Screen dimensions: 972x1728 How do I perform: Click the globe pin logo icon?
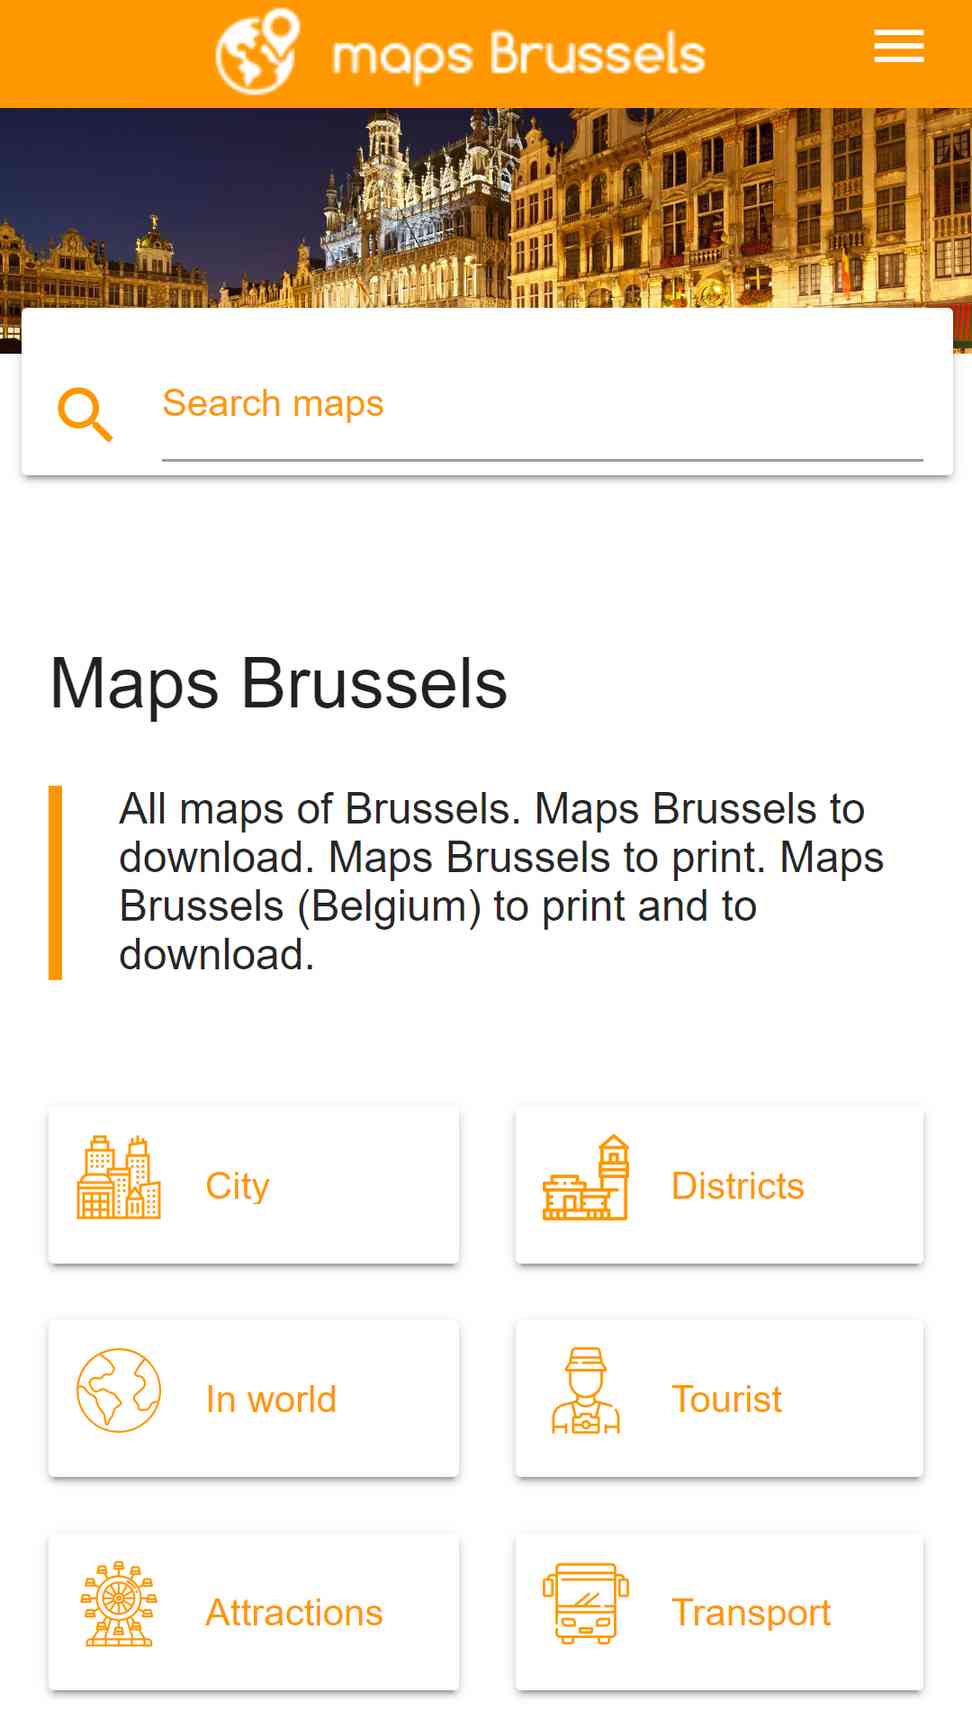click(x=258, y=51)
